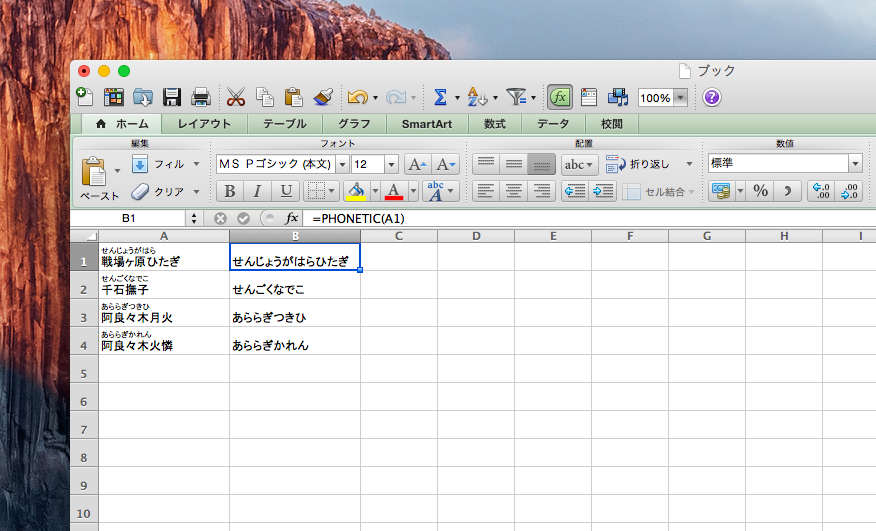This screenshot has height=531, width=876.
Task: Apply red font color A
Action: click(x=394, y=192)
